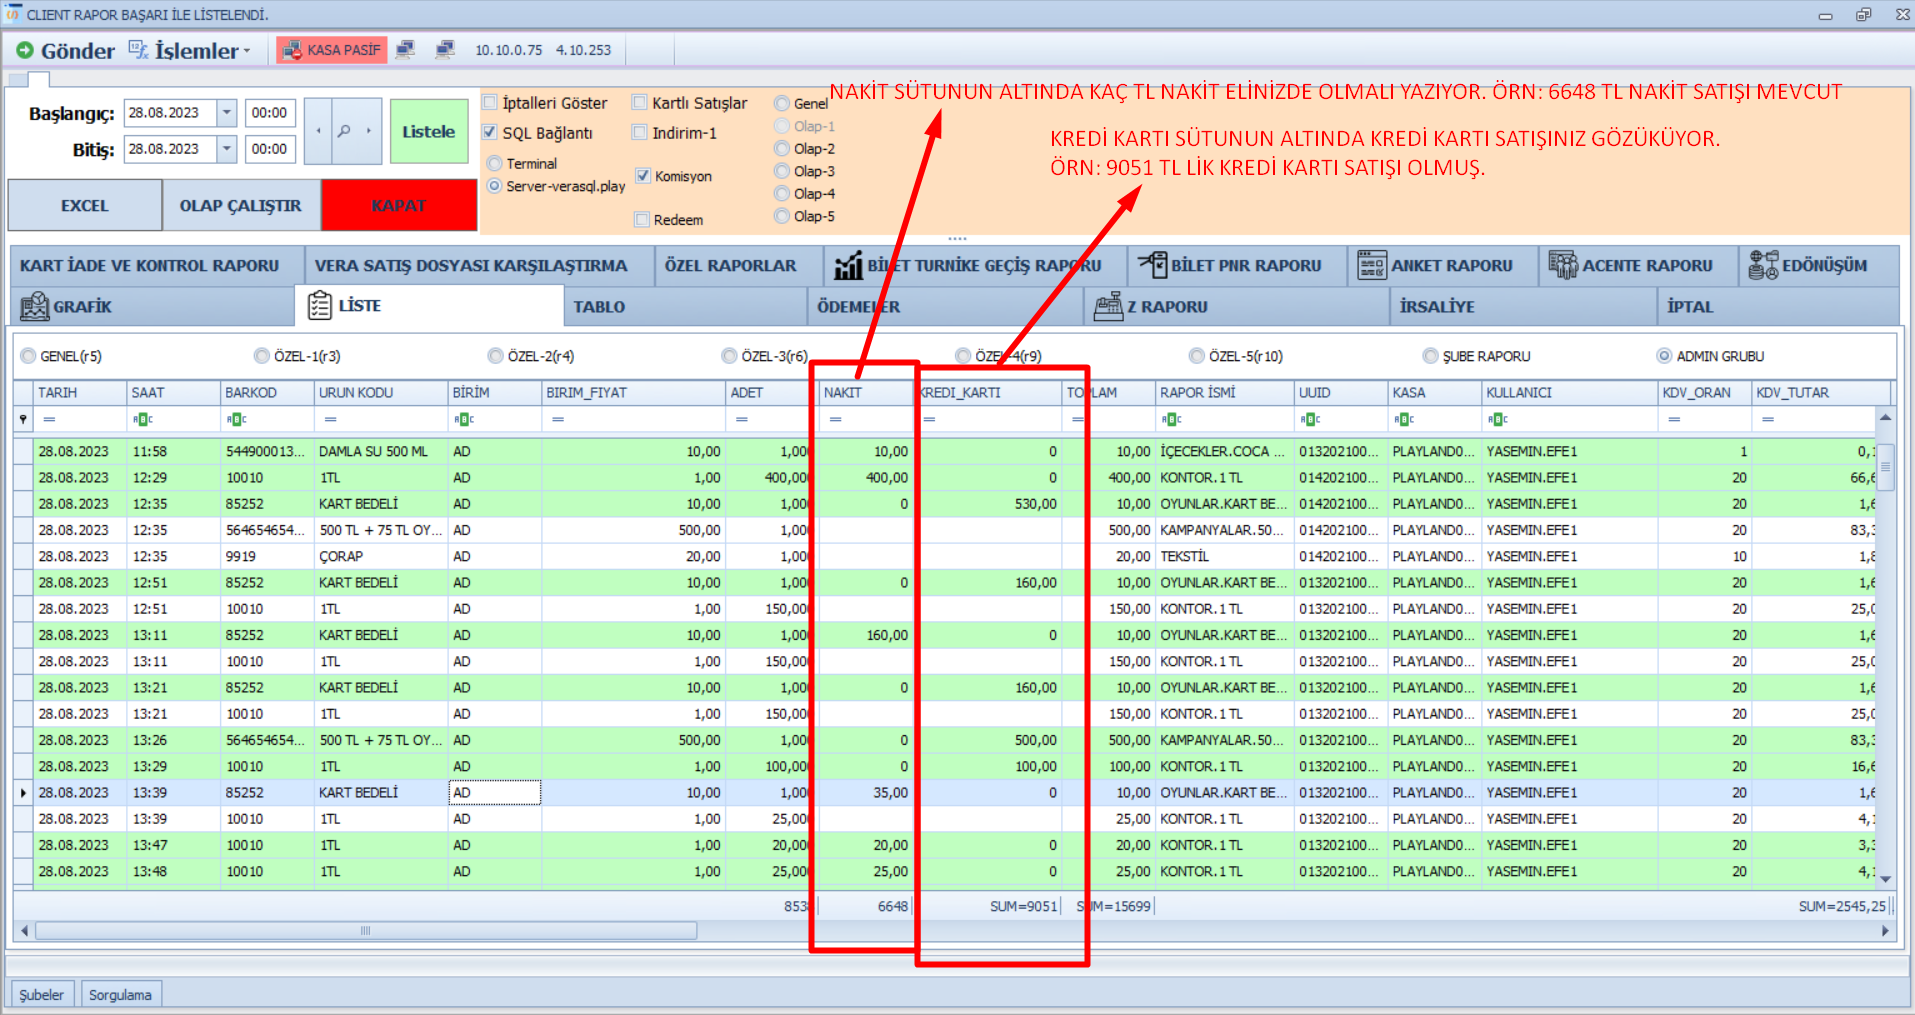Switch to the TABLO tab

[x=599, y=307]
